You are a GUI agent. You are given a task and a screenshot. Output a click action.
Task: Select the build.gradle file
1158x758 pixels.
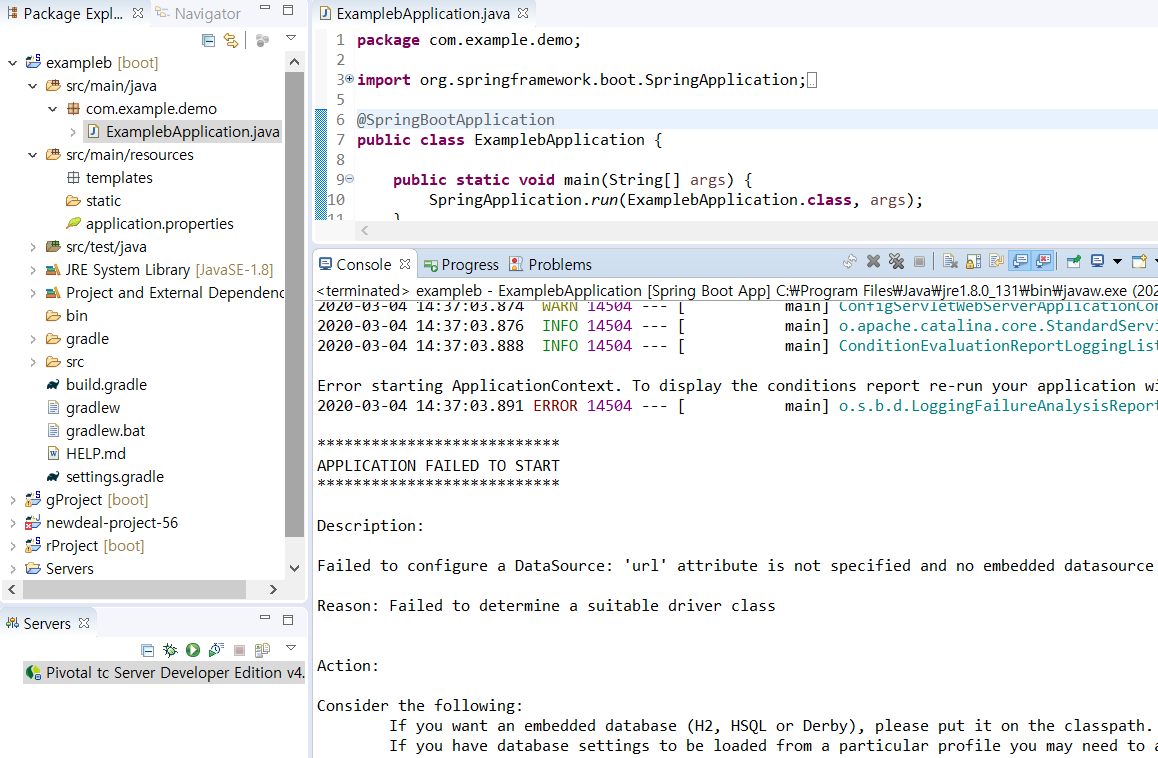(x=106, y=385)
